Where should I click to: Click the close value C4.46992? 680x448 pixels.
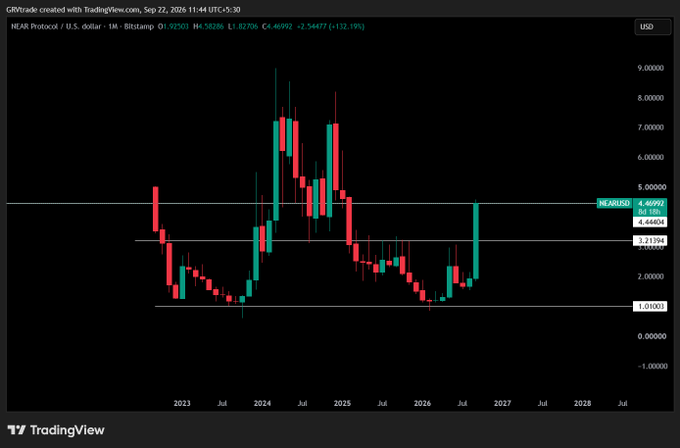point(277,26)
